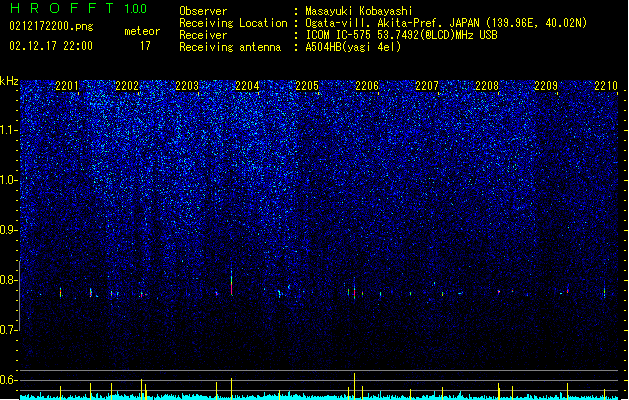
Task: Click receiving location Ogata-vill. Akita-Pref. JAPAN text
Action: tap(446, 23)
